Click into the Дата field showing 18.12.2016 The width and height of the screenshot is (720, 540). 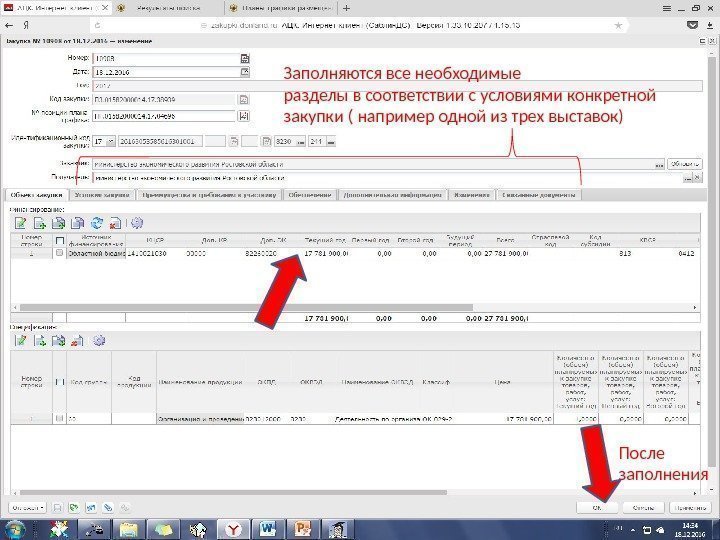tap(166, 72)
